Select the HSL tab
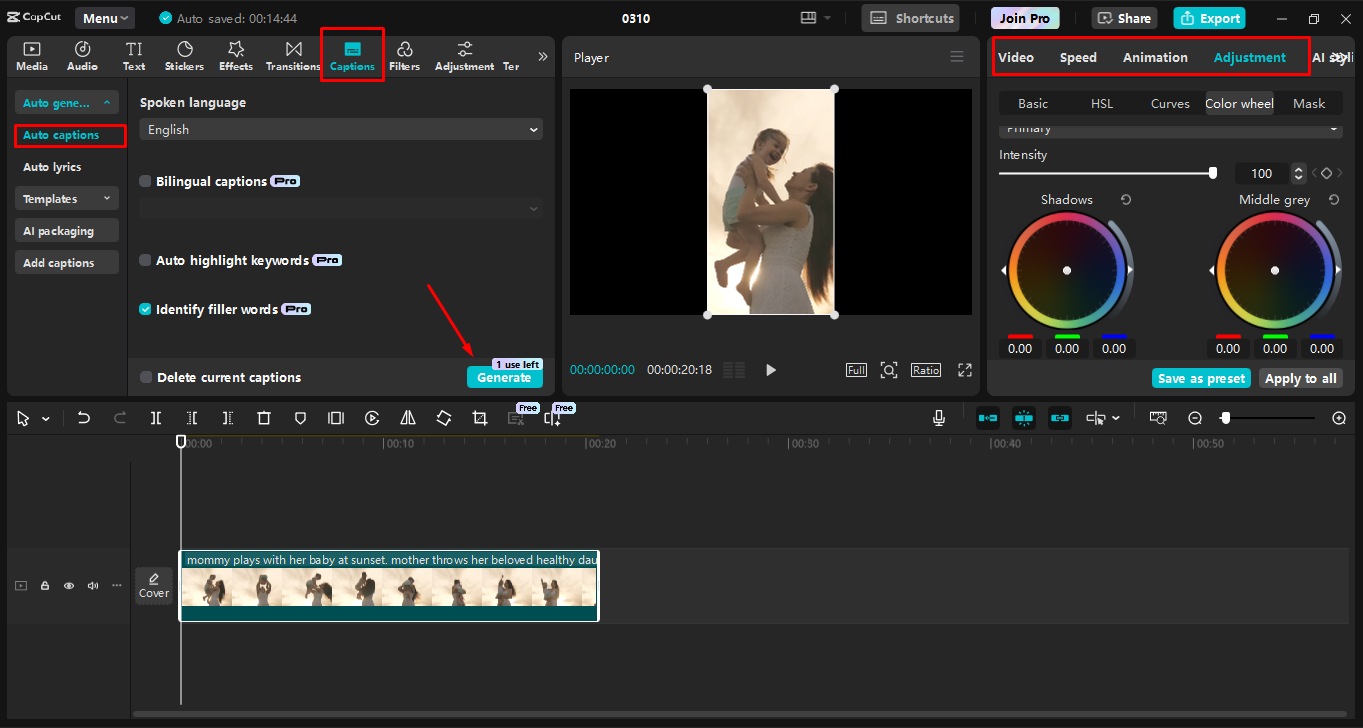 pyautogui.click(x=1101, y=103)
